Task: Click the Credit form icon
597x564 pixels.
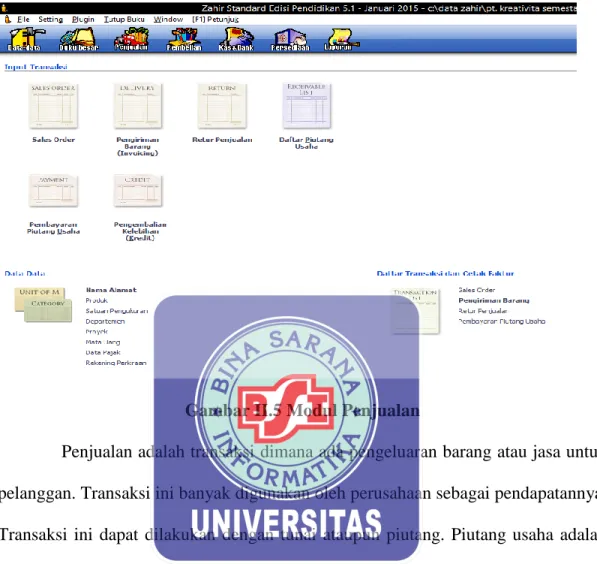Action: click(138, 191)
